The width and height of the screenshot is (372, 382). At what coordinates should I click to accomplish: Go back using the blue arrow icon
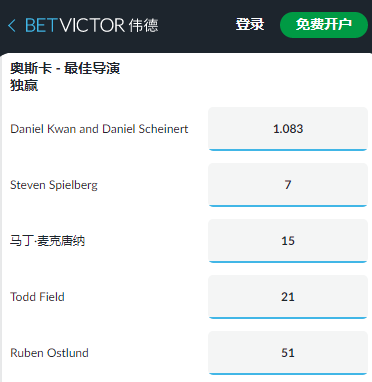click(x=12, y=25)
